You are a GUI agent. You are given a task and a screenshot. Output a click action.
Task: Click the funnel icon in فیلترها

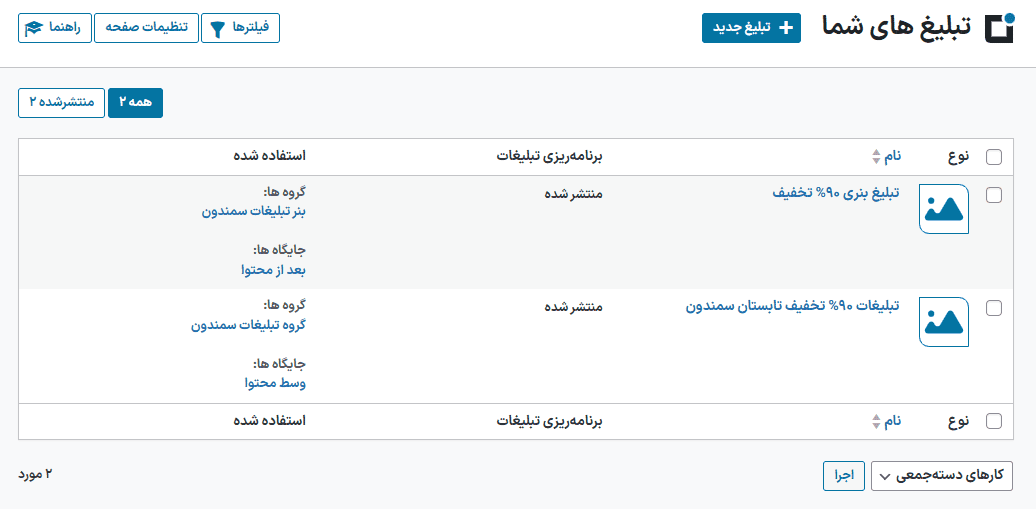217,28
